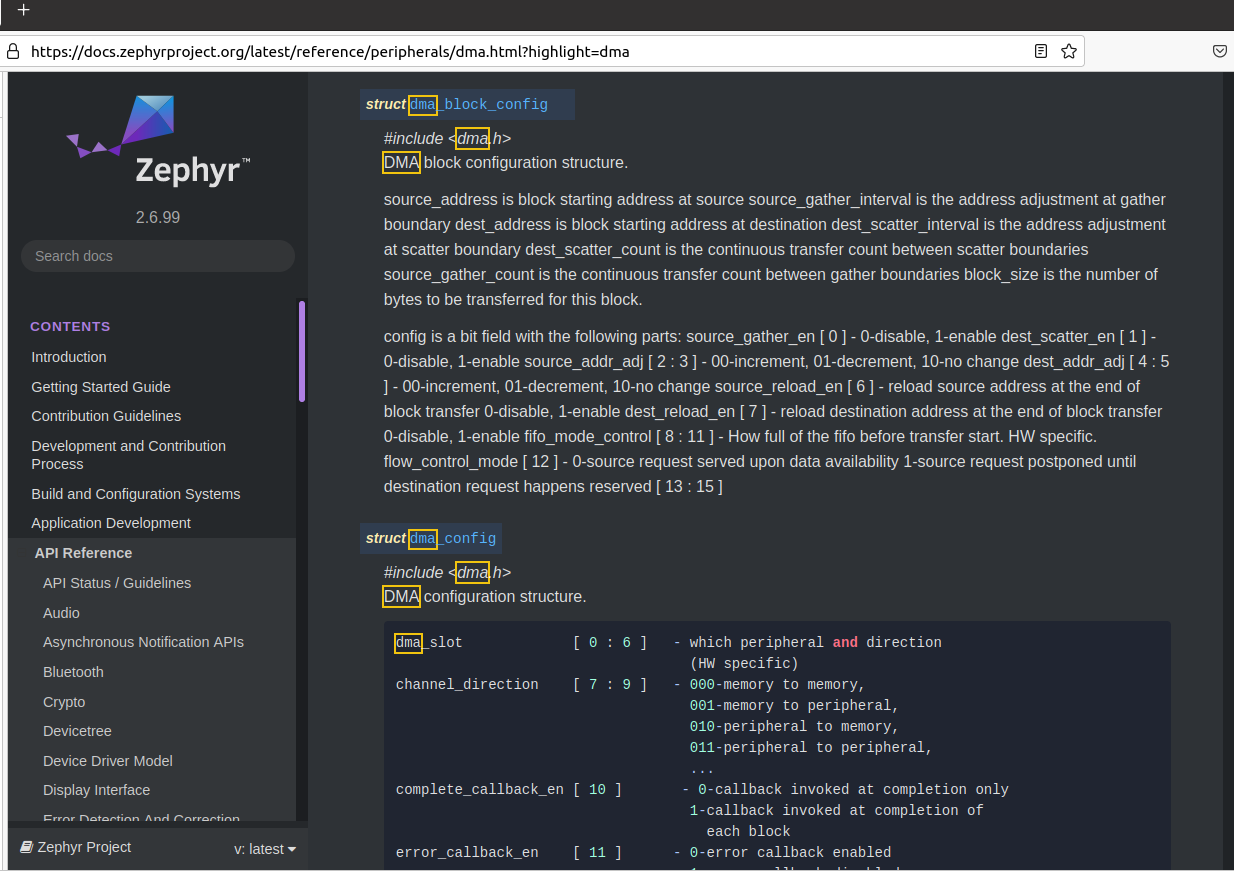Open site information via the padlock icon
The width and height of the screenshot is (1234, 880).
[11, 51]
